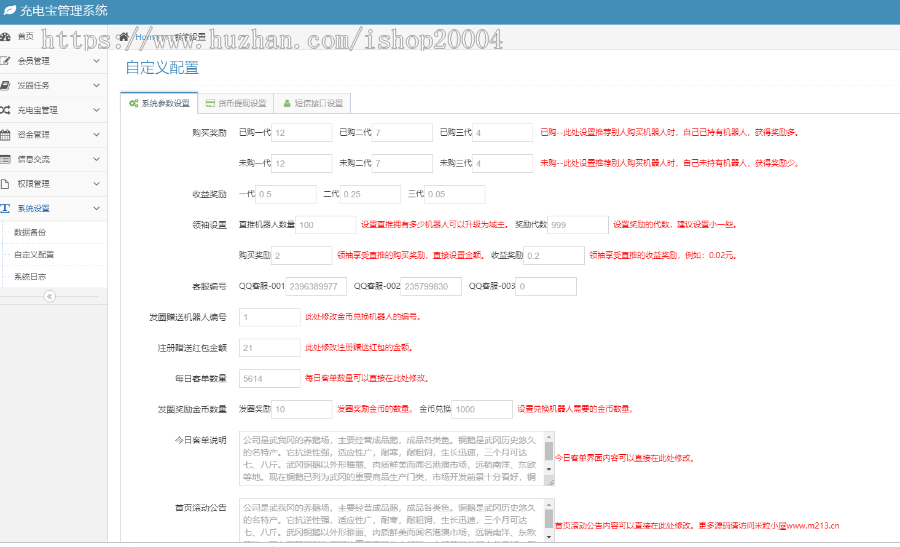Click 收益奖励 三代 input field
Viewport: 900px width, 547px height.
point(455,194)
